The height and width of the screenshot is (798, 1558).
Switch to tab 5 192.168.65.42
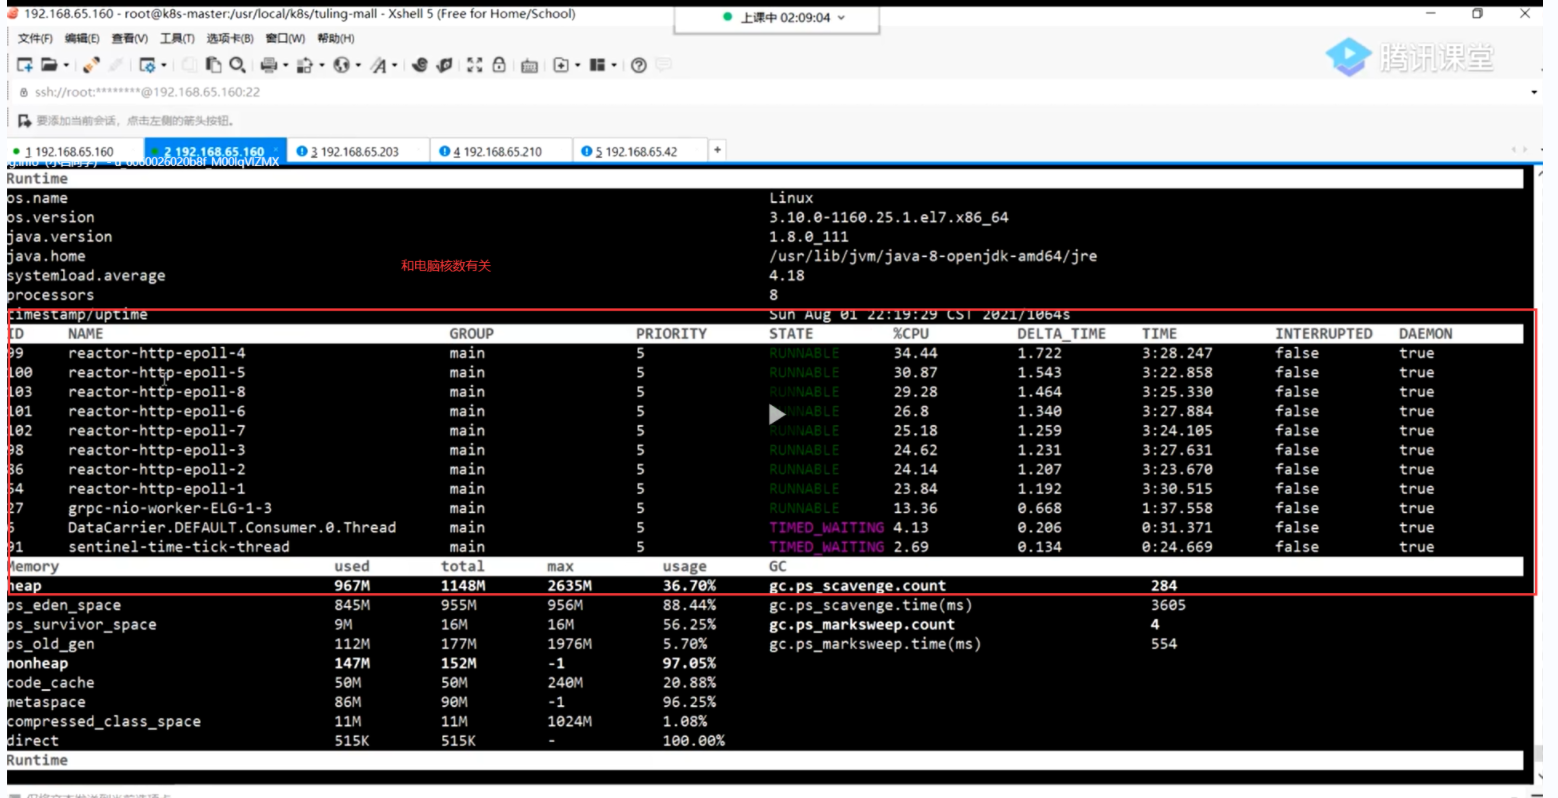pyautogui.click(x=638, y=152)
